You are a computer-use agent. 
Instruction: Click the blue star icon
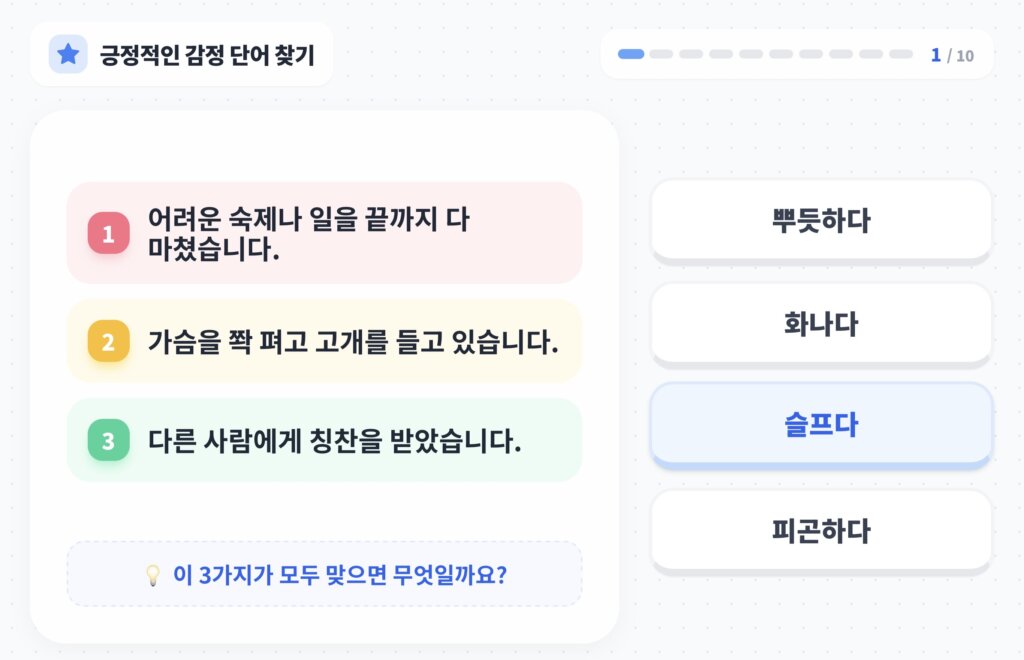point(68,54)
